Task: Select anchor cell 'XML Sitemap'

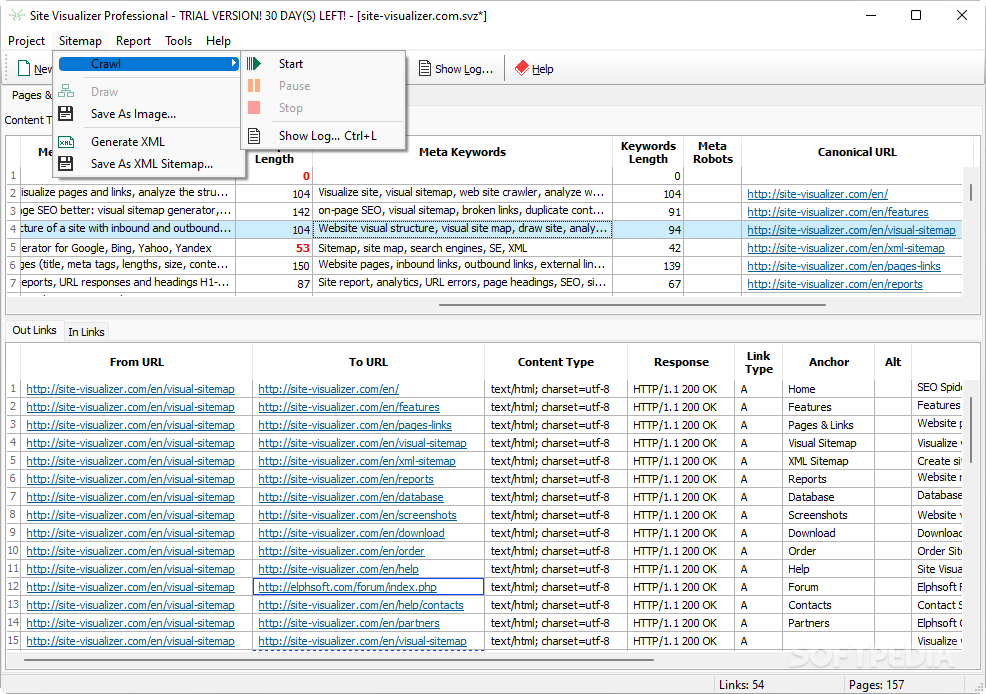Action: (829, 461)
